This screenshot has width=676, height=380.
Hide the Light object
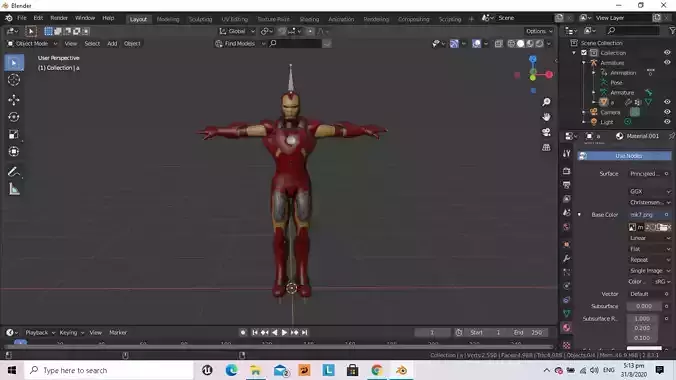click(667, 122)
